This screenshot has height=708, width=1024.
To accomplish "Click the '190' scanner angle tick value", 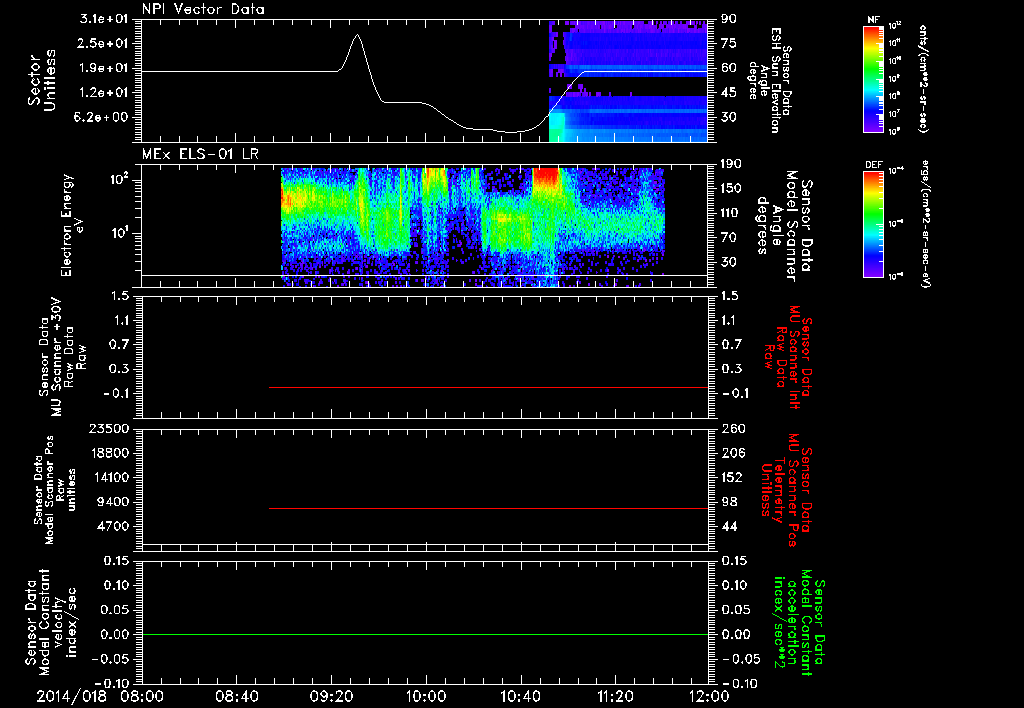I will [x=733, y=164].
